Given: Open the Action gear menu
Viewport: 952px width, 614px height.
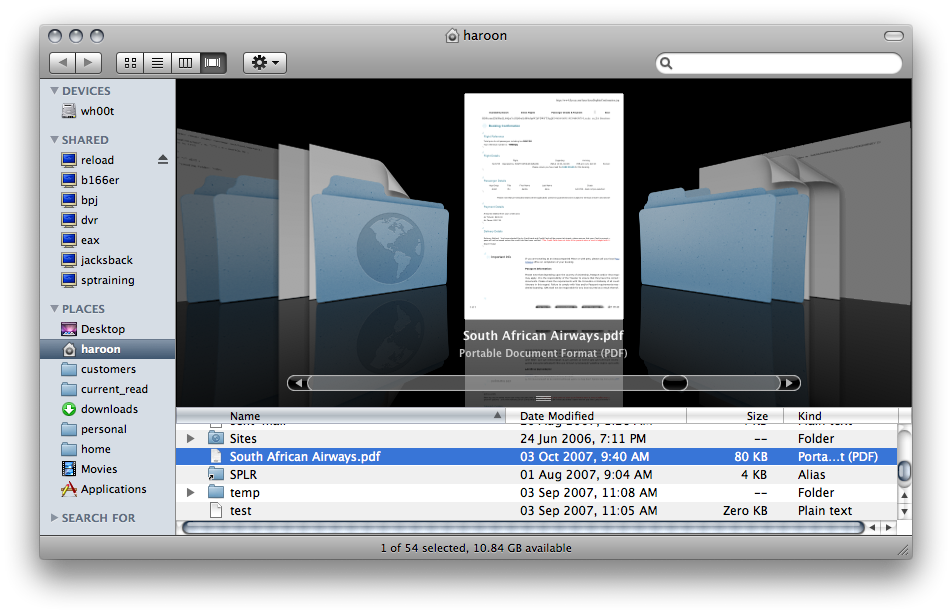Looking at the screenshot, I should (264, 63).
